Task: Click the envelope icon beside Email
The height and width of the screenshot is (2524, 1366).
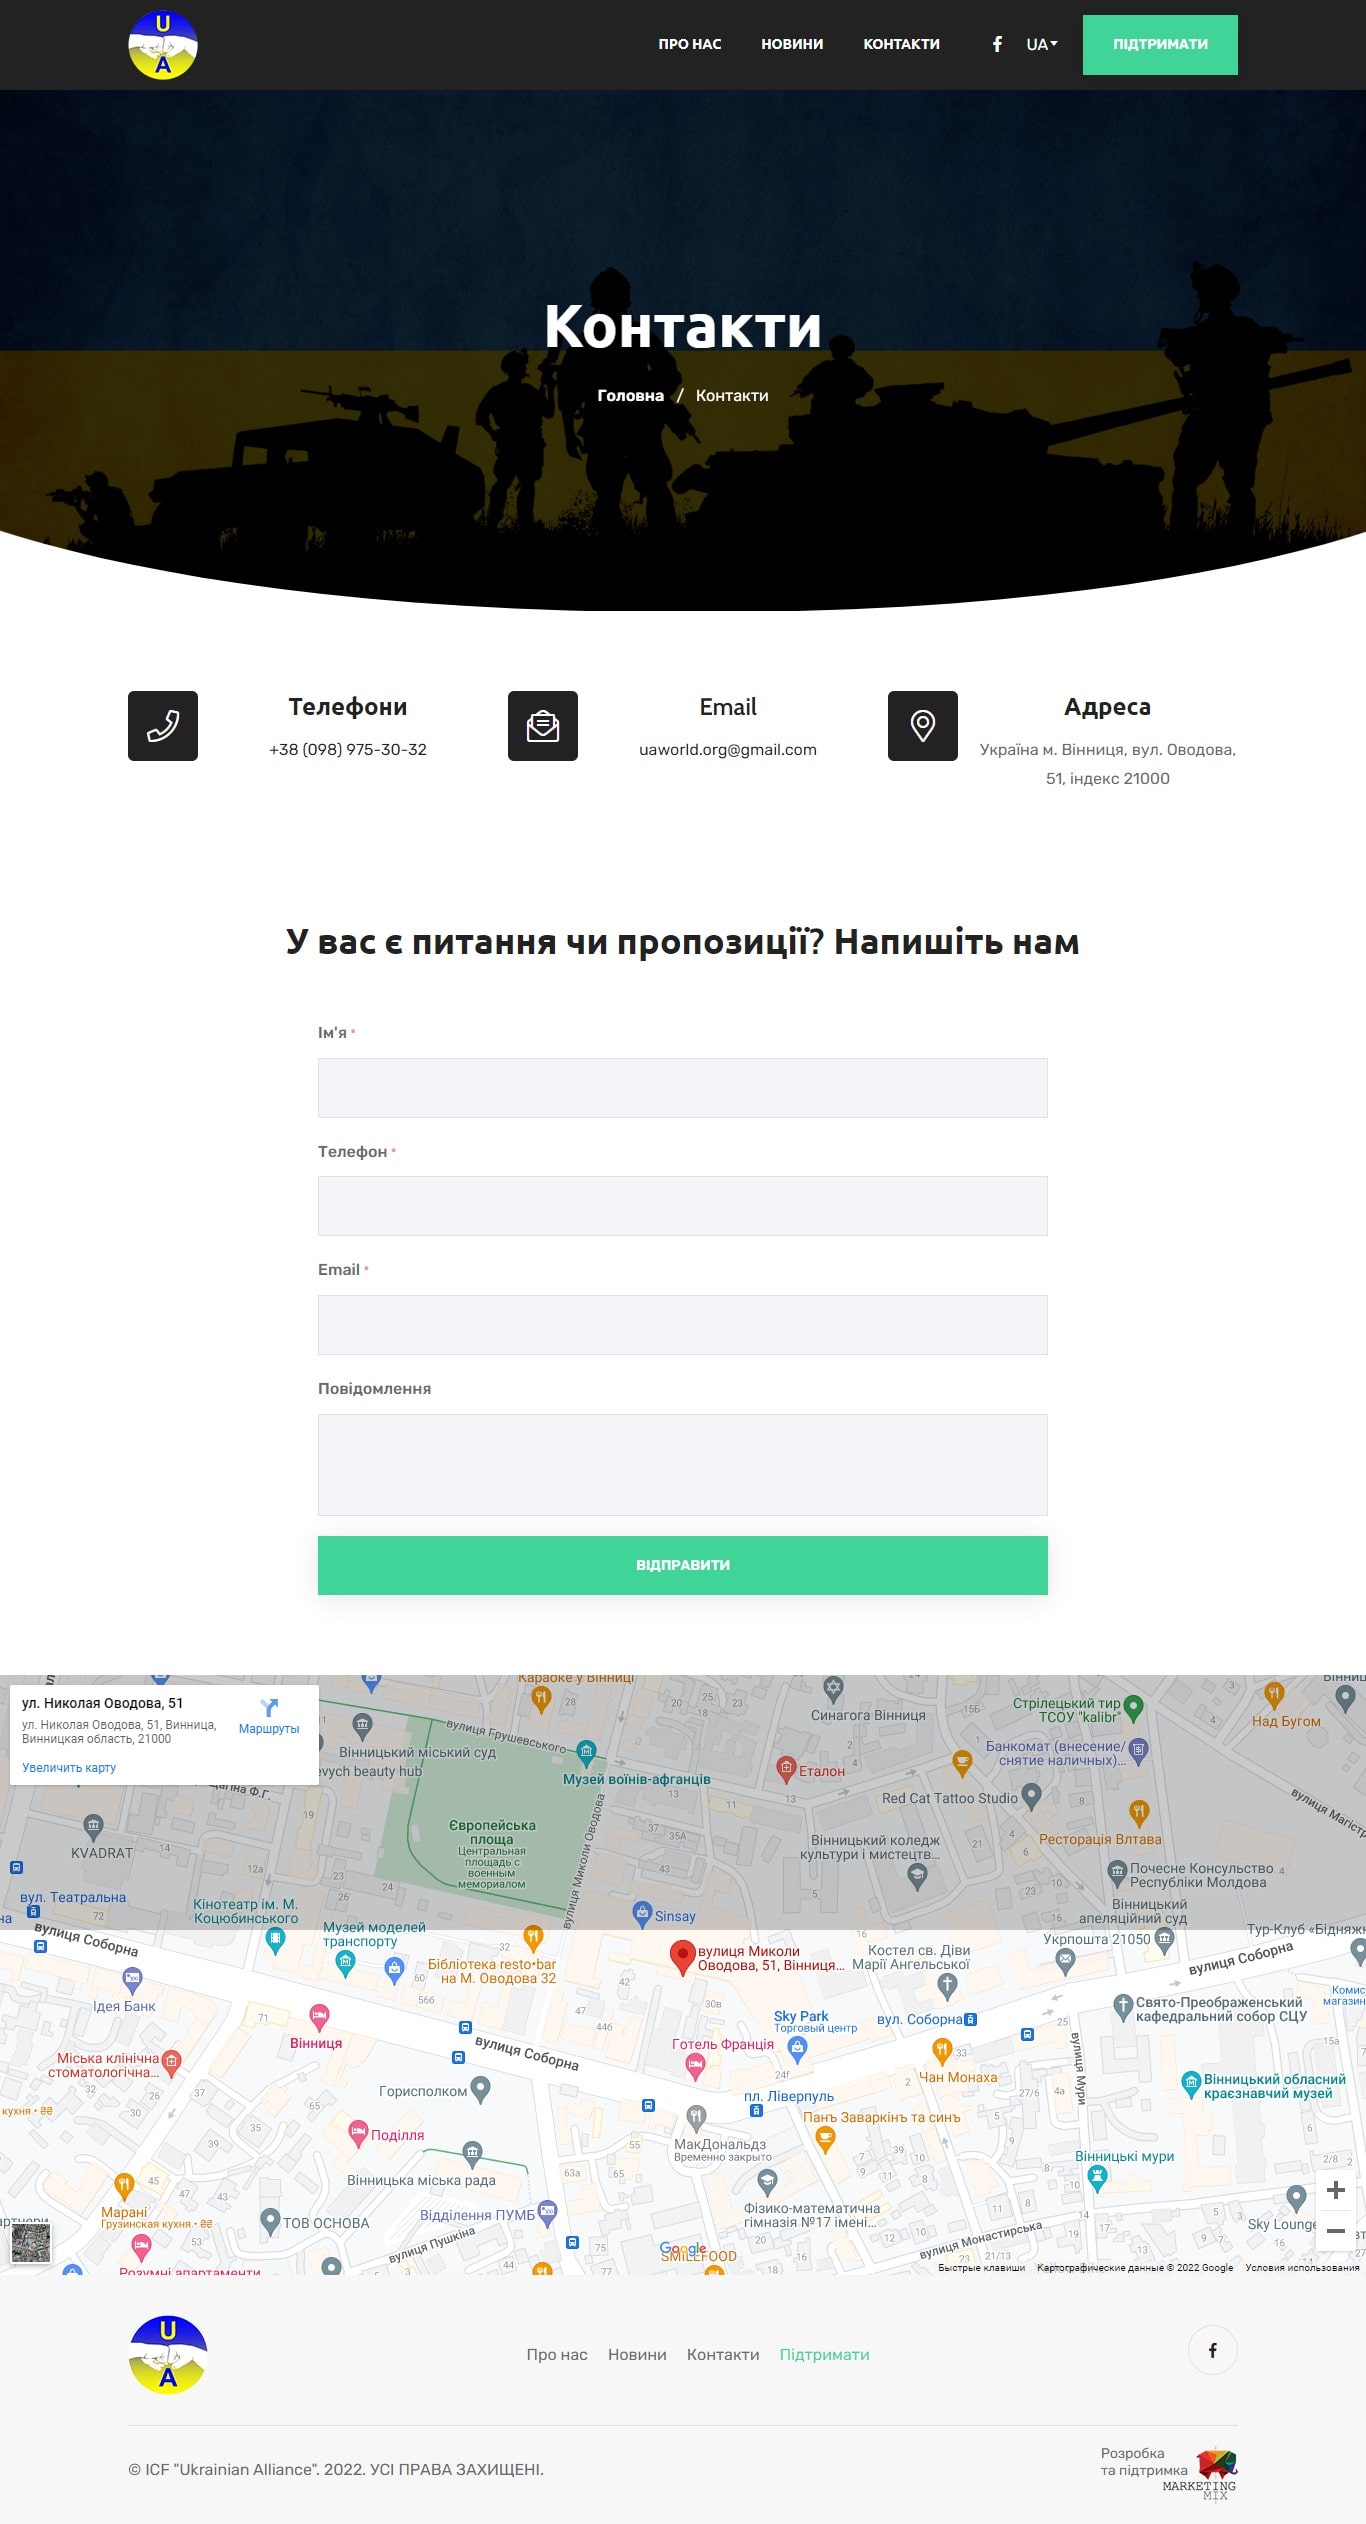Action: coord(543,726)
